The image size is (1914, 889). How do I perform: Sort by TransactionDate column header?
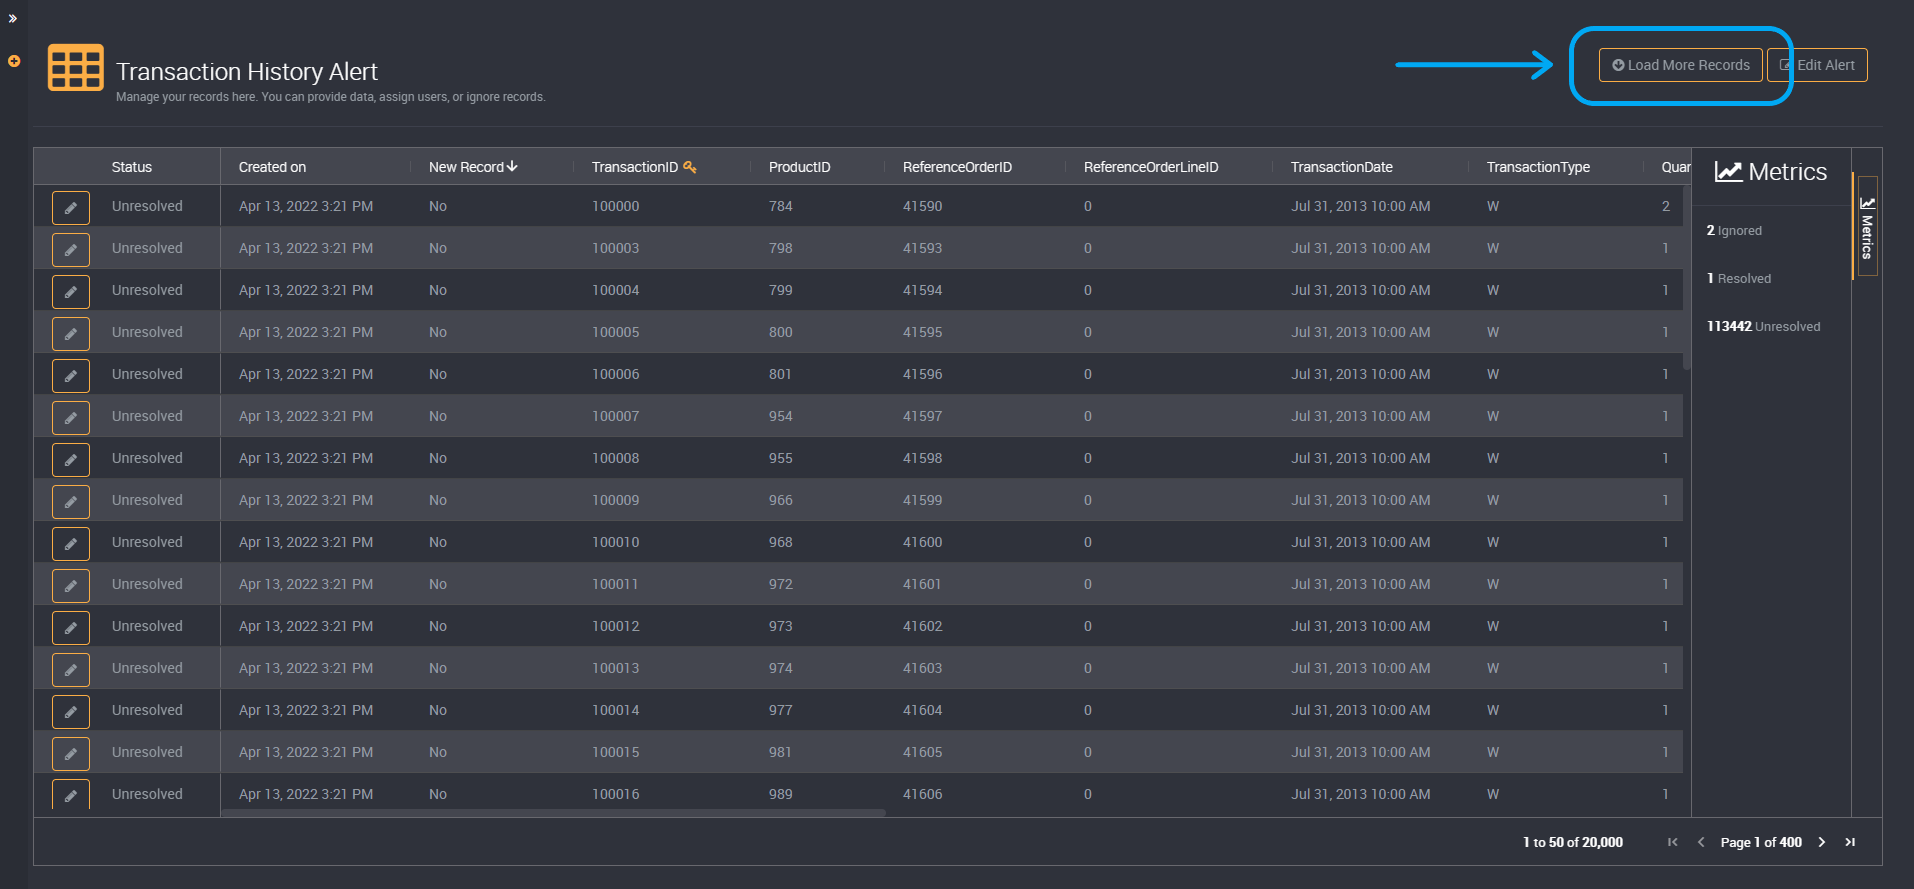(x=1341, y=167)
